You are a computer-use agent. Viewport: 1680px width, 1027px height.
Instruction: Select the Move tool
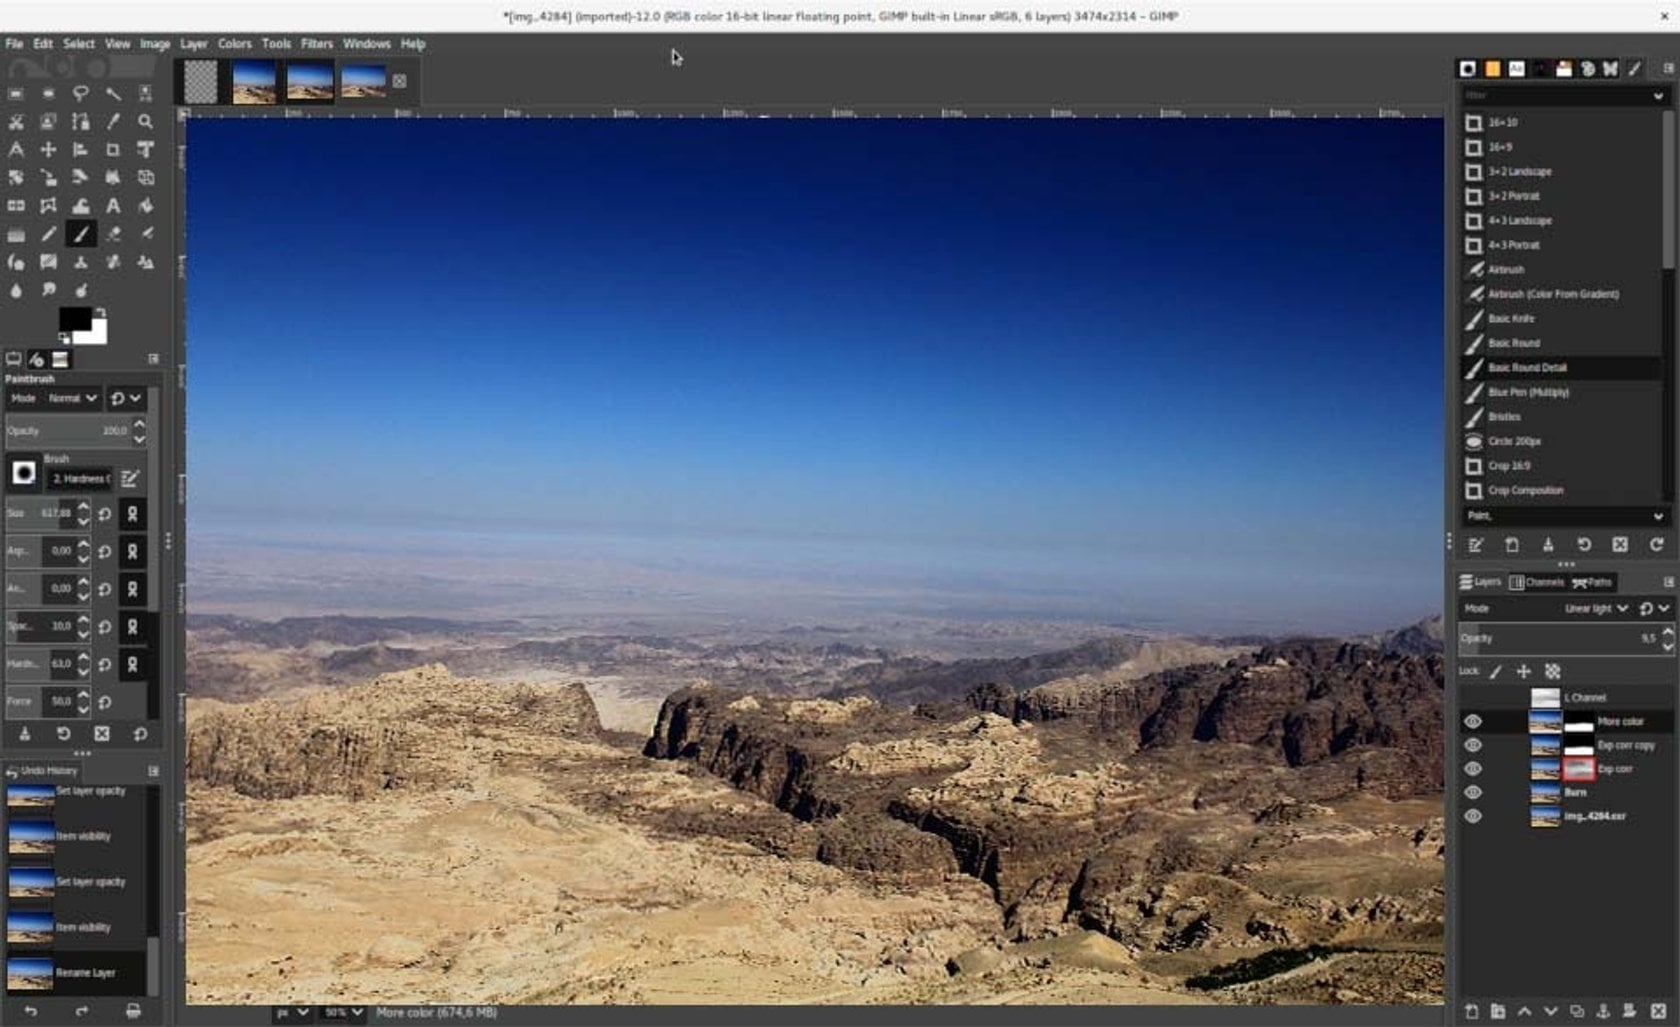tap(47, 150)
